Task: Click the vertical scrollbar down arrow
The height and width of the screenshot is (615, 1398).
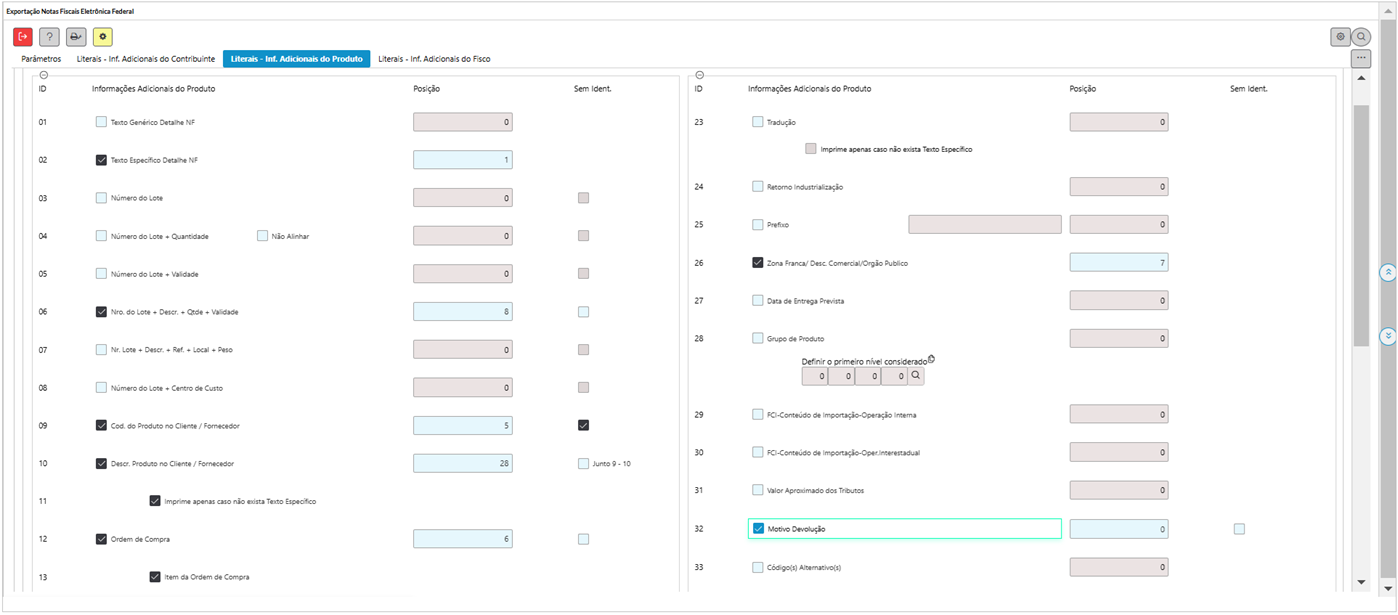Action: tap(1360, 582)
